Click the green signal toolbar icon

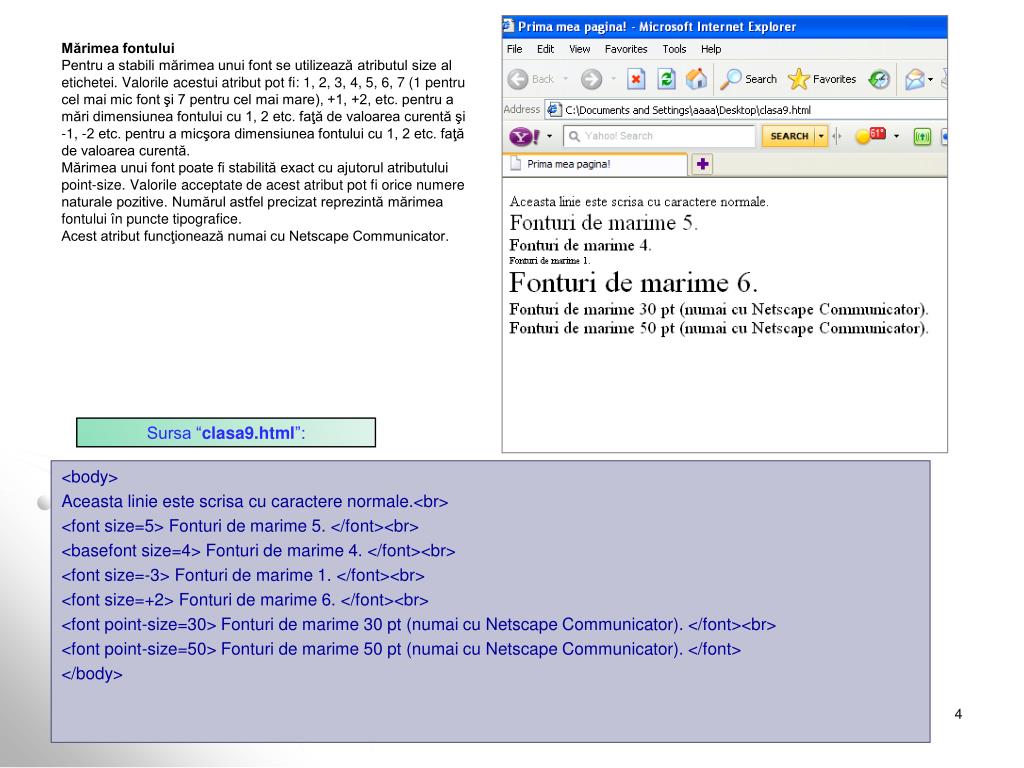coord(922,136)
